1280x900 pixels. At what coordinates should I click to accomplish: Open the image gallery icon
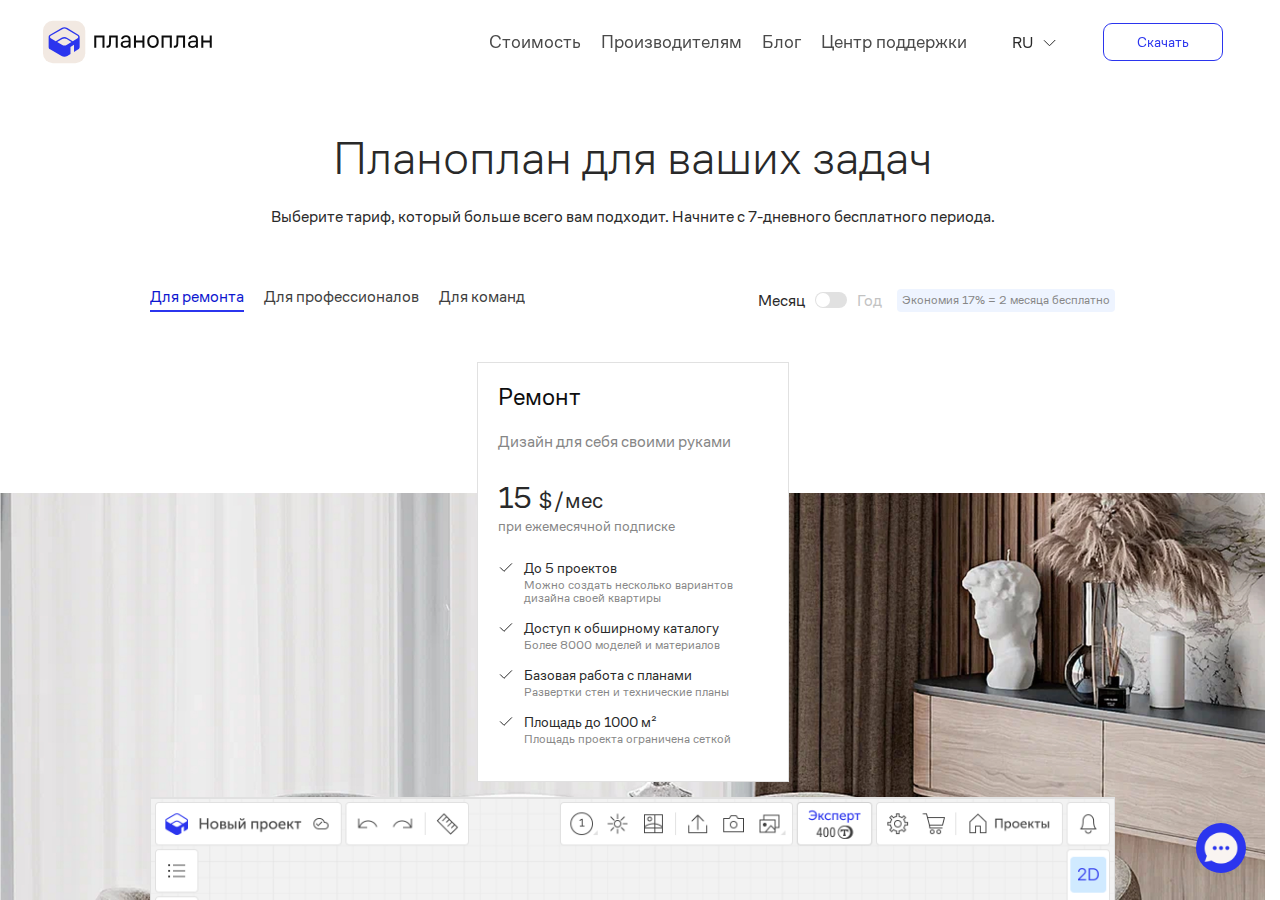click(x=769, y=824)
